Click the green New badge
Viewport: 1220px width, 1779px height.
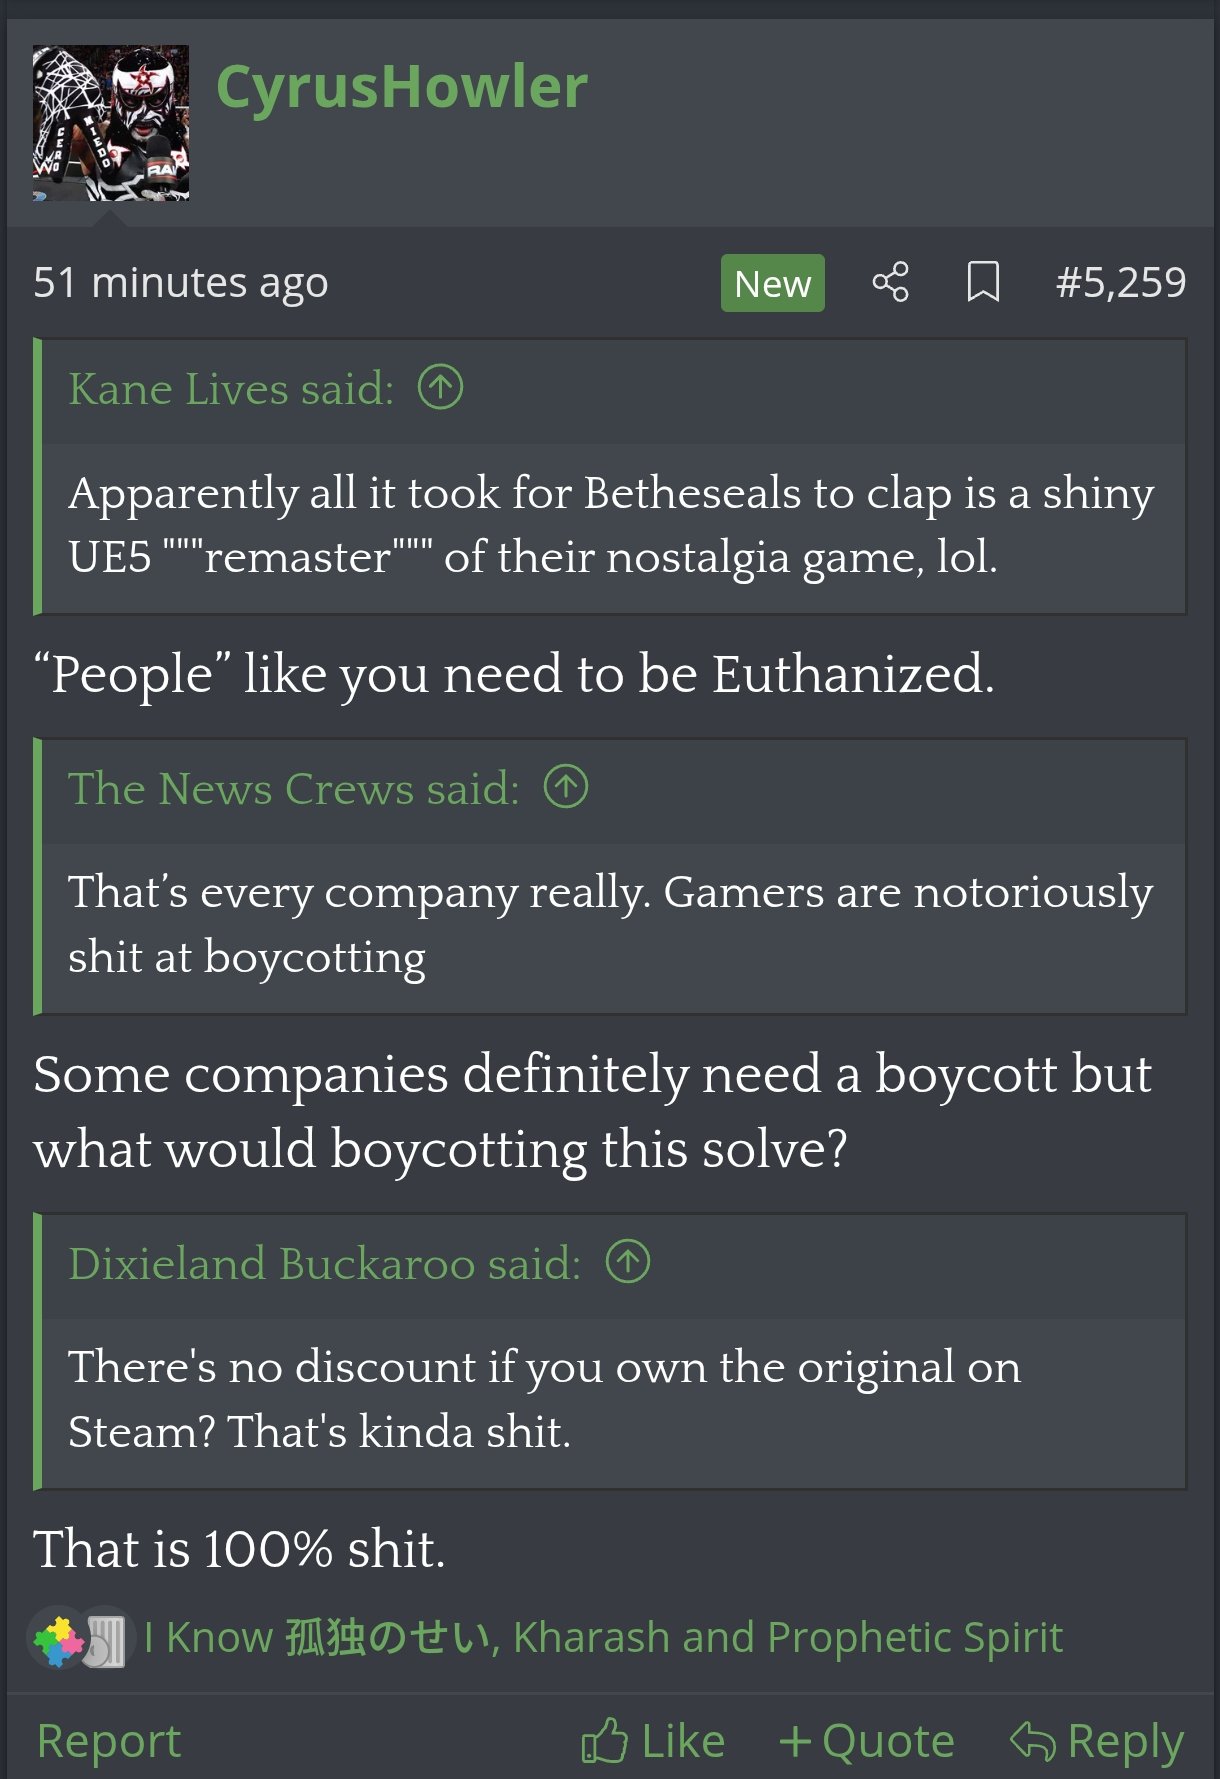[772, 284]
